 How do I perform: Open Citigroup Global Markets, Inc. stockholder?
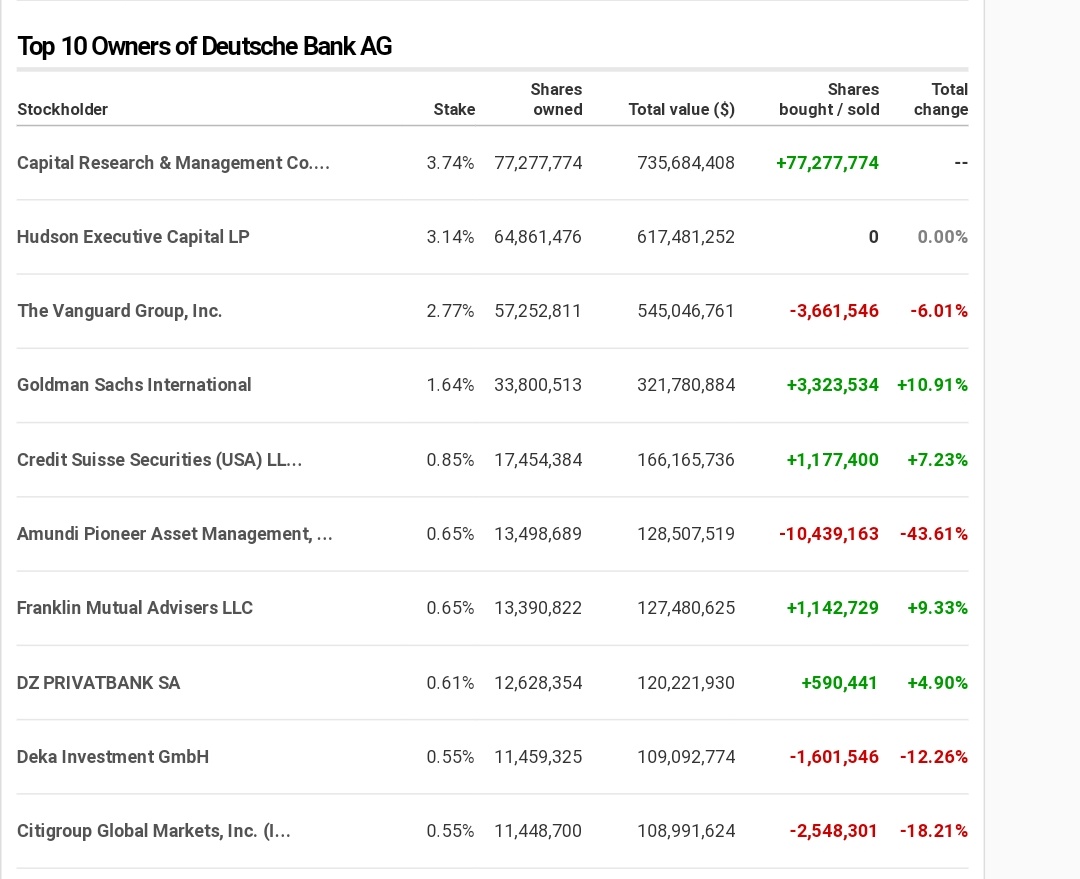tap(154, 831)
